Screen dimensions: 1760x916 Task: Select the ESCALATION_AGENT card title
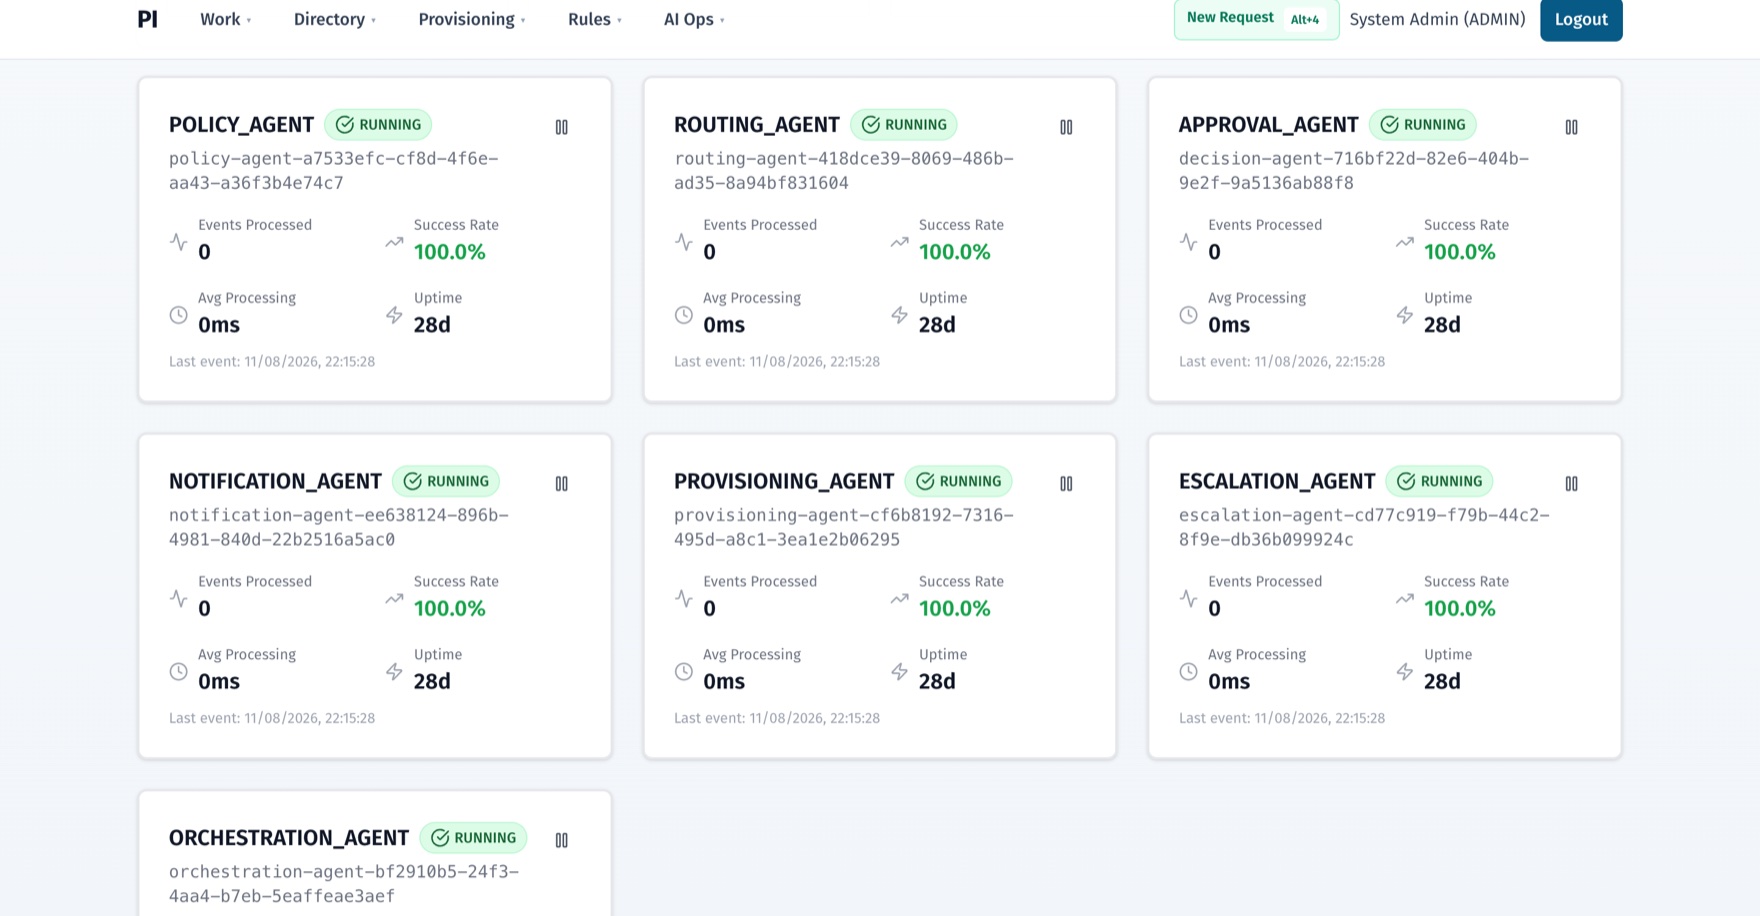(1277, 482)
